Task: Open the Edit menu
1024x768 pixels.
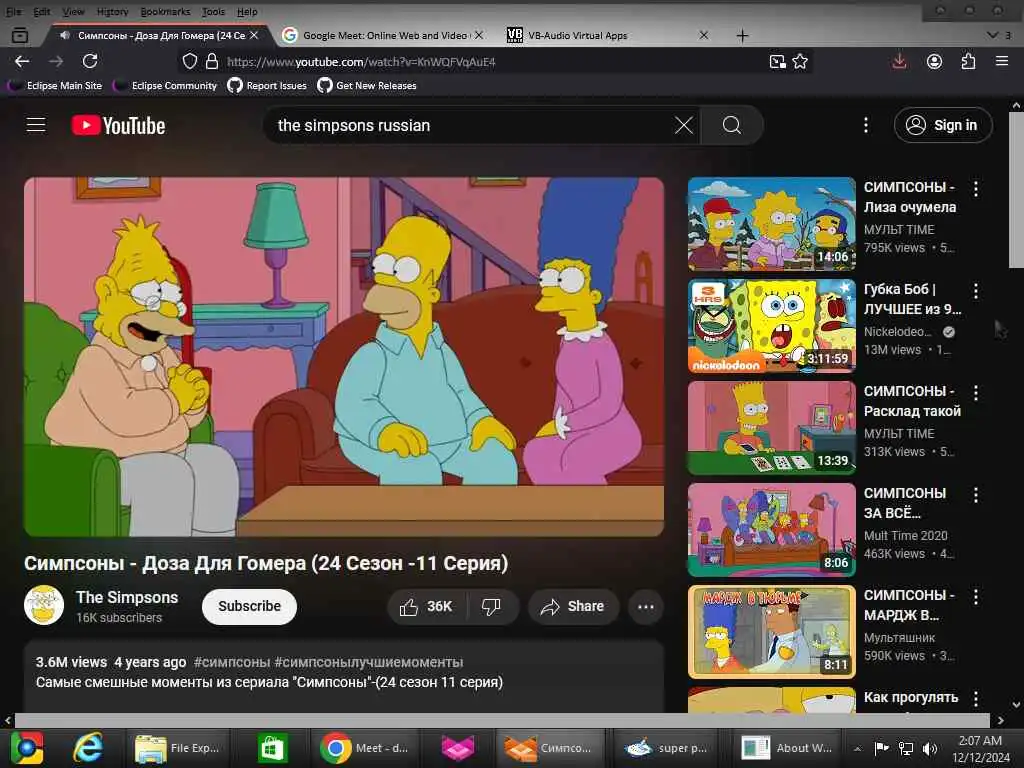Action: pos(42,12)
